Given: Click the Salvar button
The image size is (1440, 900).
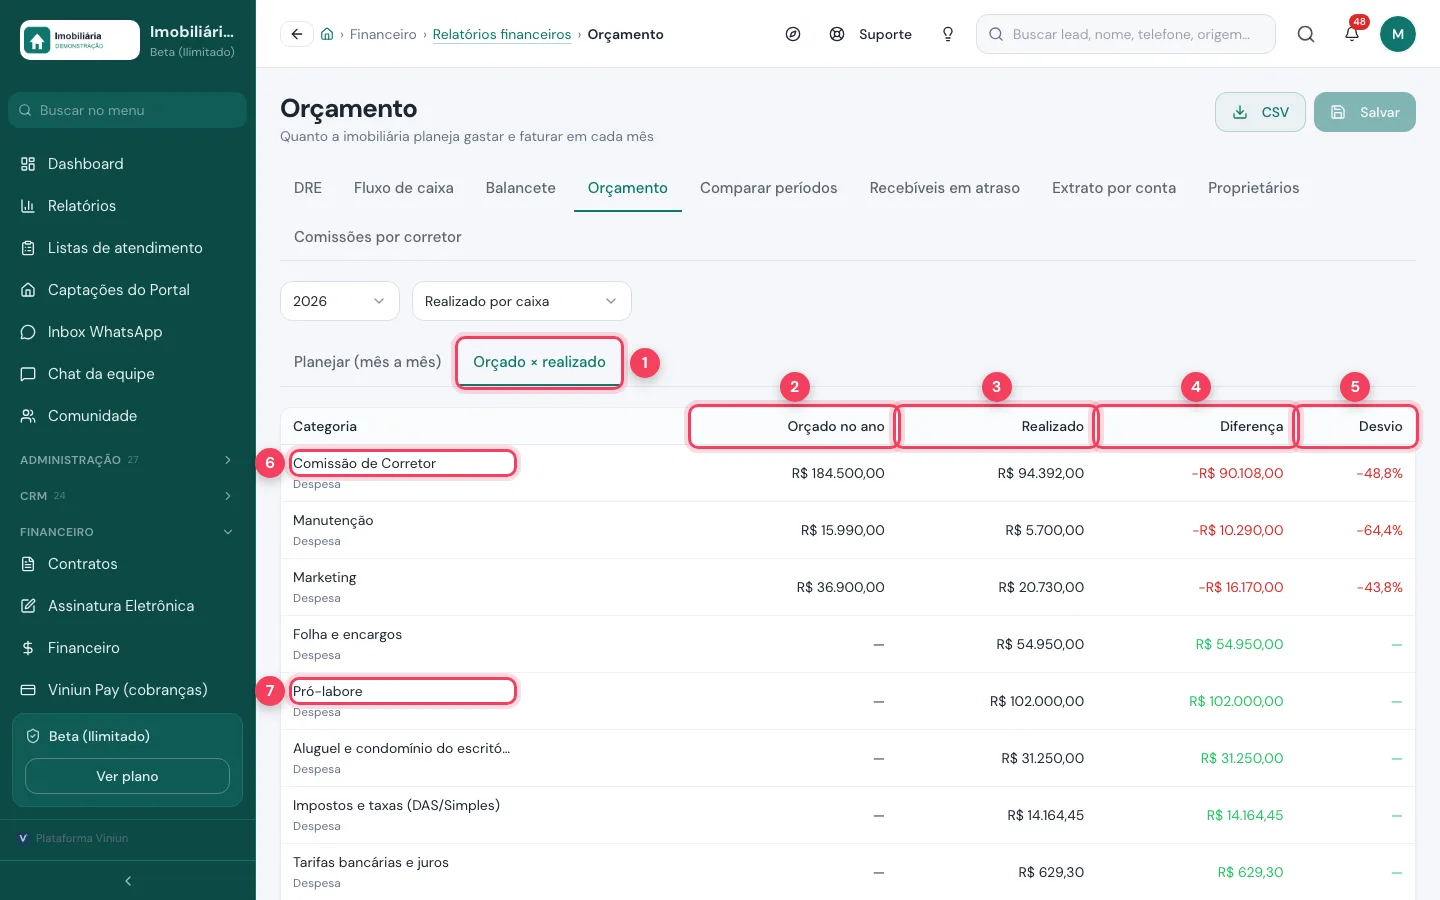Looking at the screenshot, I should [1365, 112].
